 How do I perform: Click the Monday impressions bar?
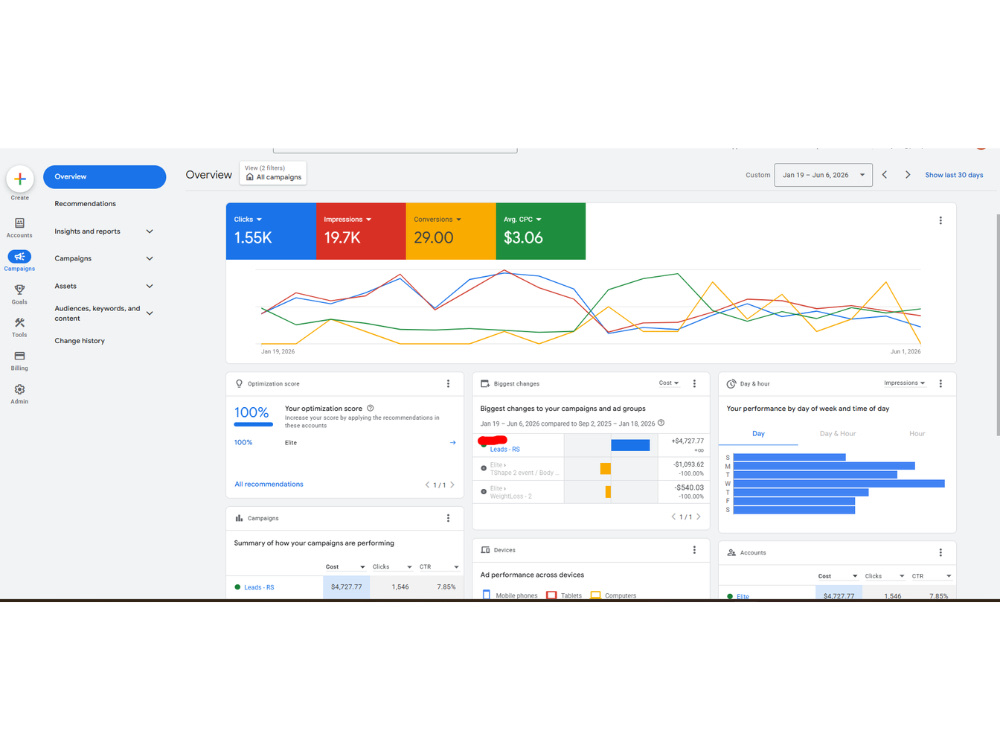(x=824, y=466)
